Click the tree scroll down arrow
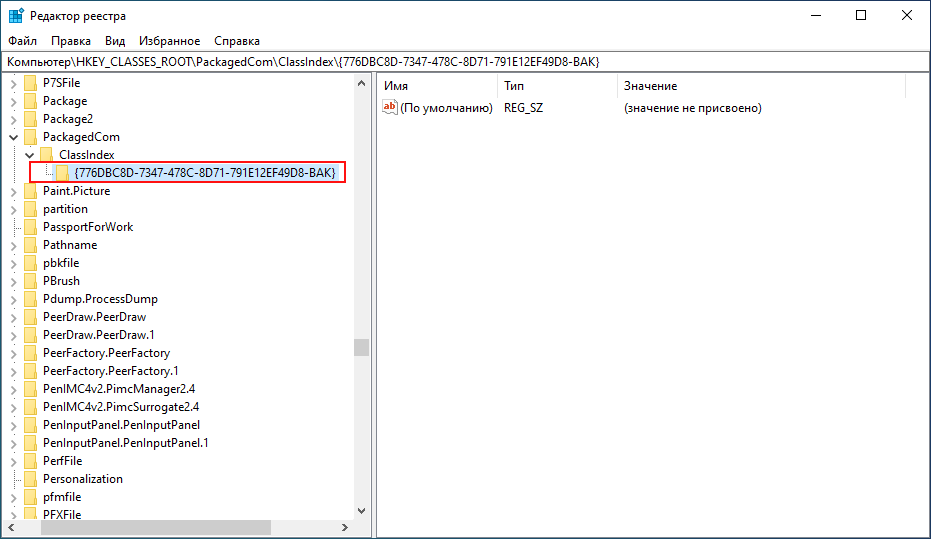Image resolution: width=931 pixels, height=539 pixels. (x=362, y=511)
